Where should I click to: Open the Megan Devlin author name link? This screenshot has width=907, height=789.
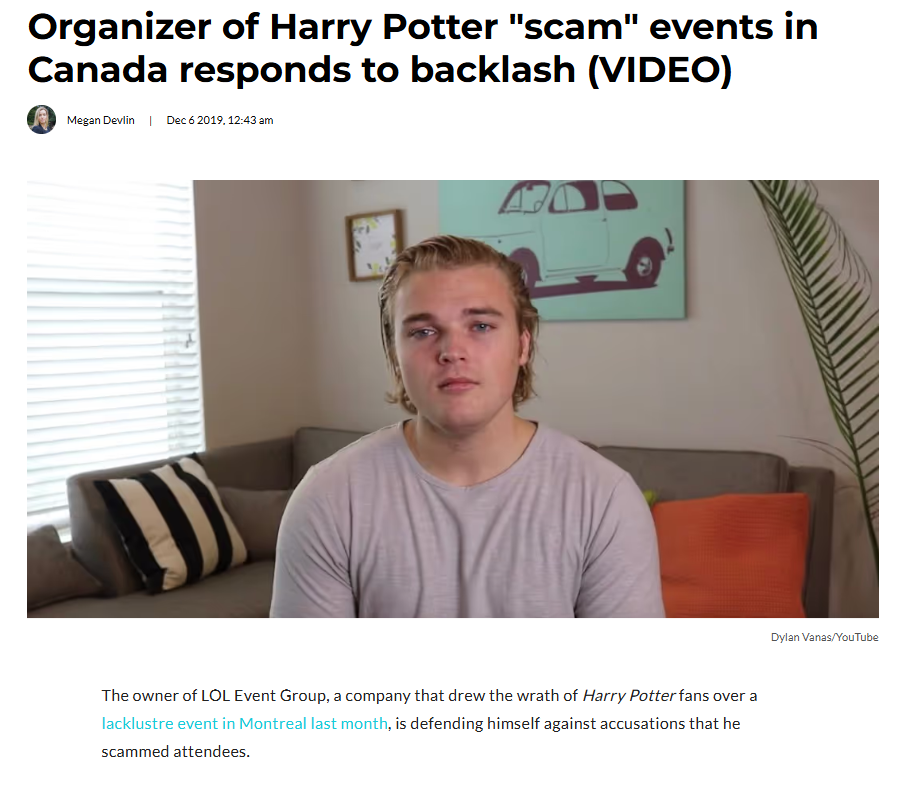[x=101, y=120]
